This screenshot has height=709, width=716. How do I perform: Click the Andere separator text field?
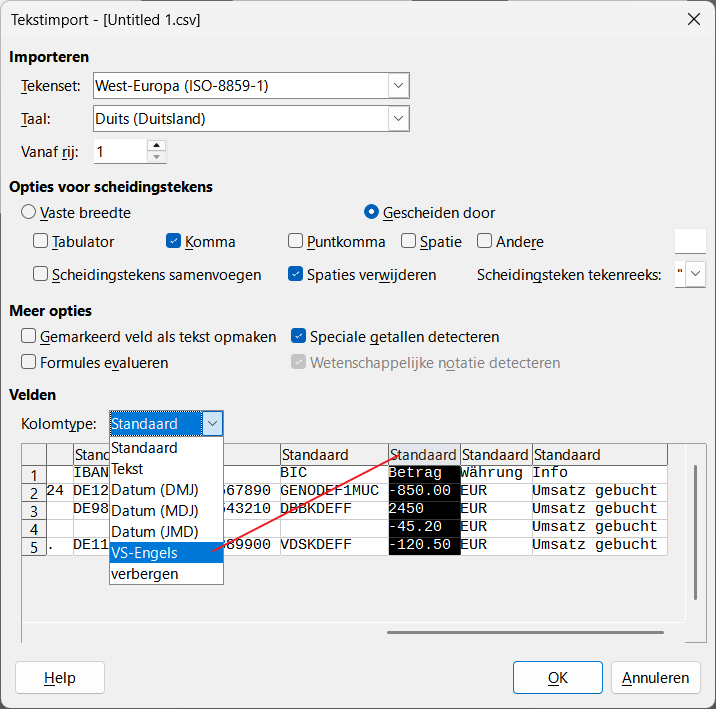click(x=690, y=241)
